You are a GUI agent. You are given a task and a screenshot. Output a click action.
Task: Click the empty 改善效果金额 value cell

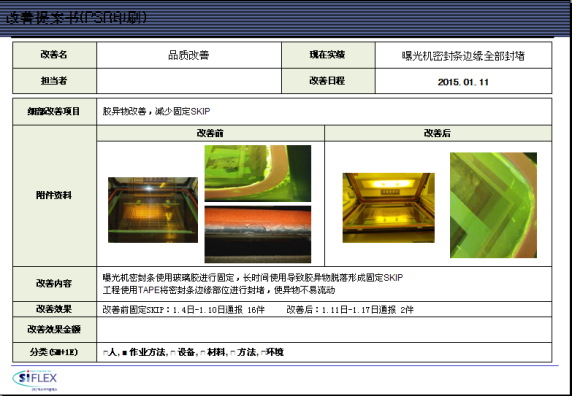(x=324, y=330)
